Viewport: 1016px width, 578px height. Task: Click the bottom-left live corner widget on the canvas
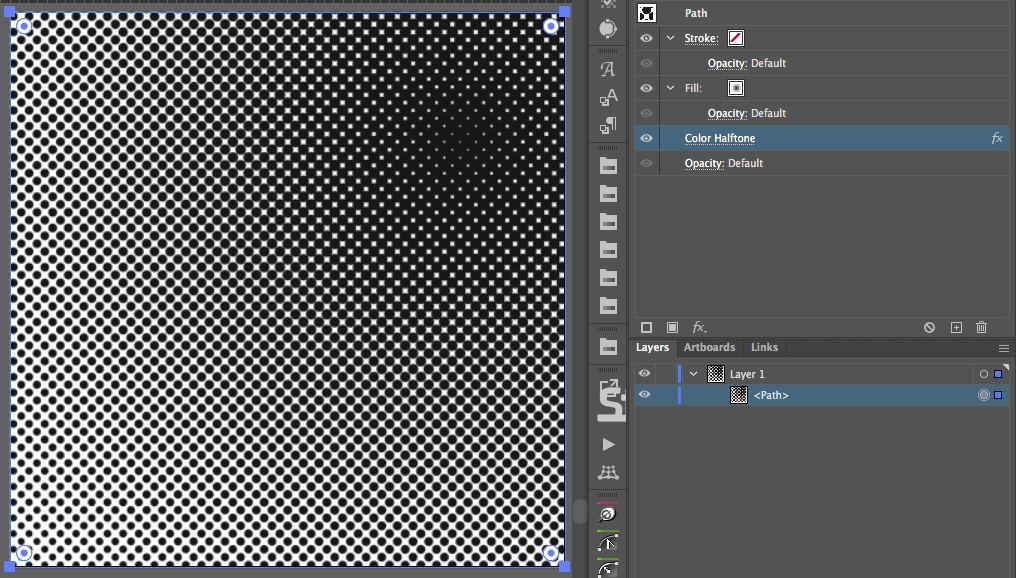point(24,553)
